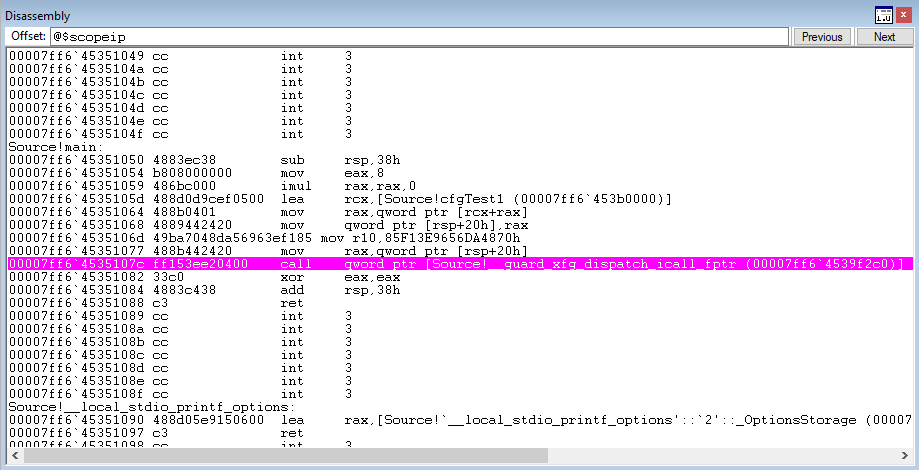The image size is (919, 470).
Task: Select the lea rax,[_OptionsStorage] line
Action: pyautogui.click(x=460, y=420)
